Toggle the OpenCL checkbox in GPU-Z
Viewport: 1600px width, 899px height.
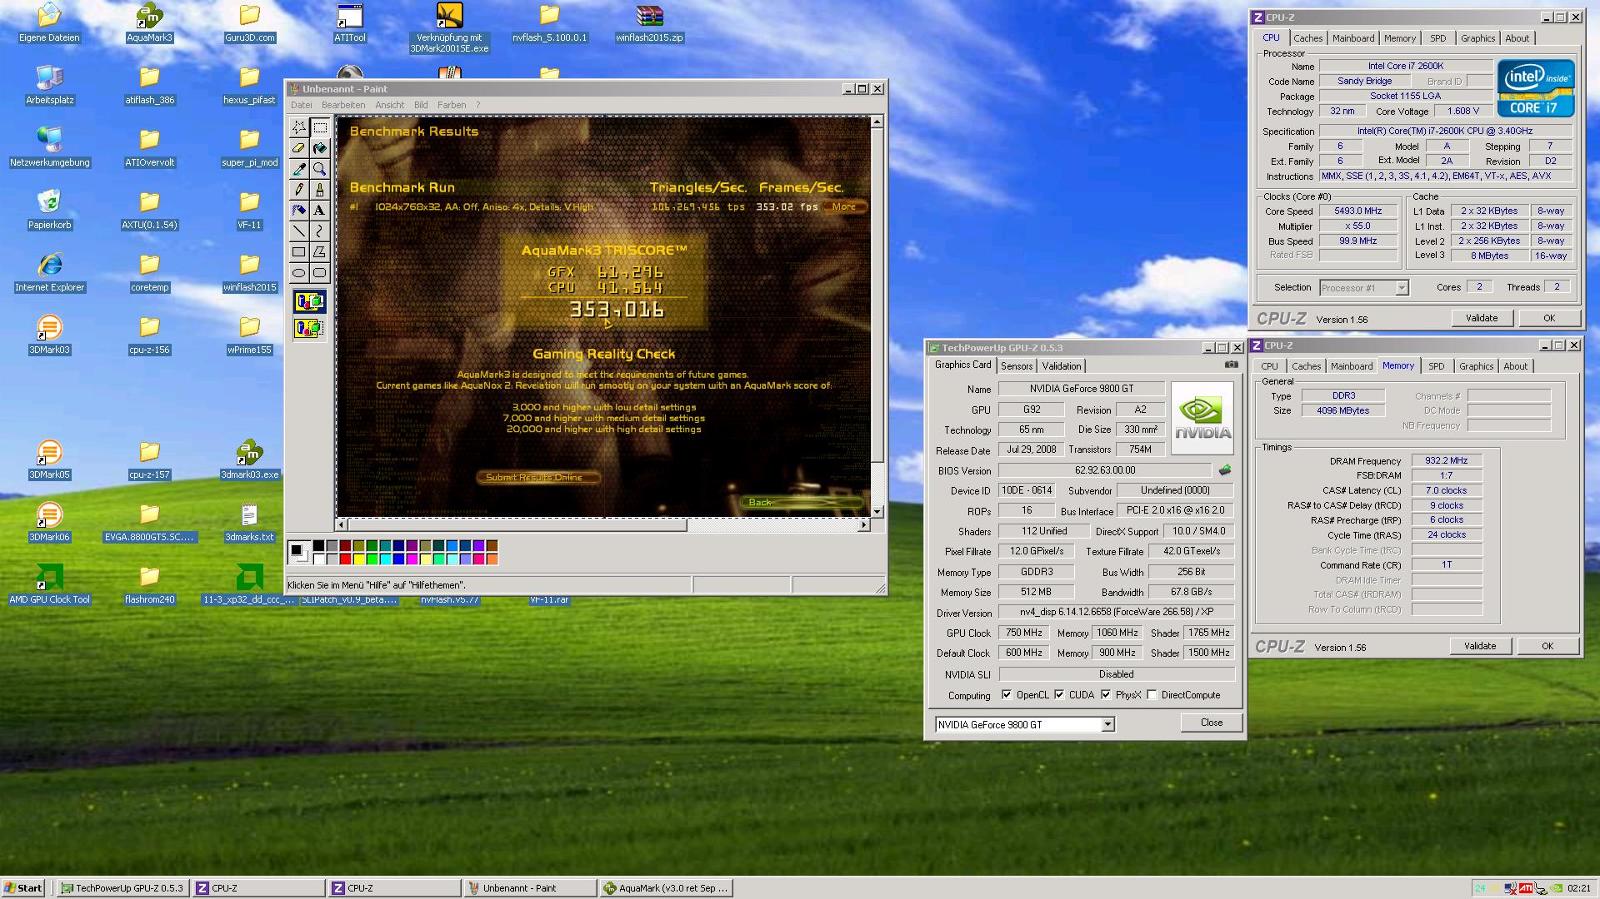pyautogui.click(x=1006, y=695)
